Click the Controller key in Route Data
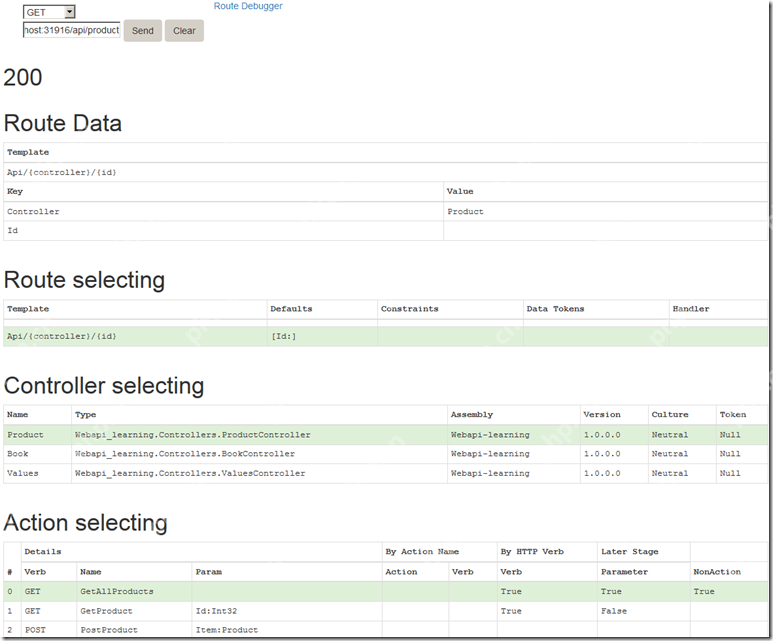Image resolution: width=773 pixels, height=641 pixels. [x=33, y=212]
